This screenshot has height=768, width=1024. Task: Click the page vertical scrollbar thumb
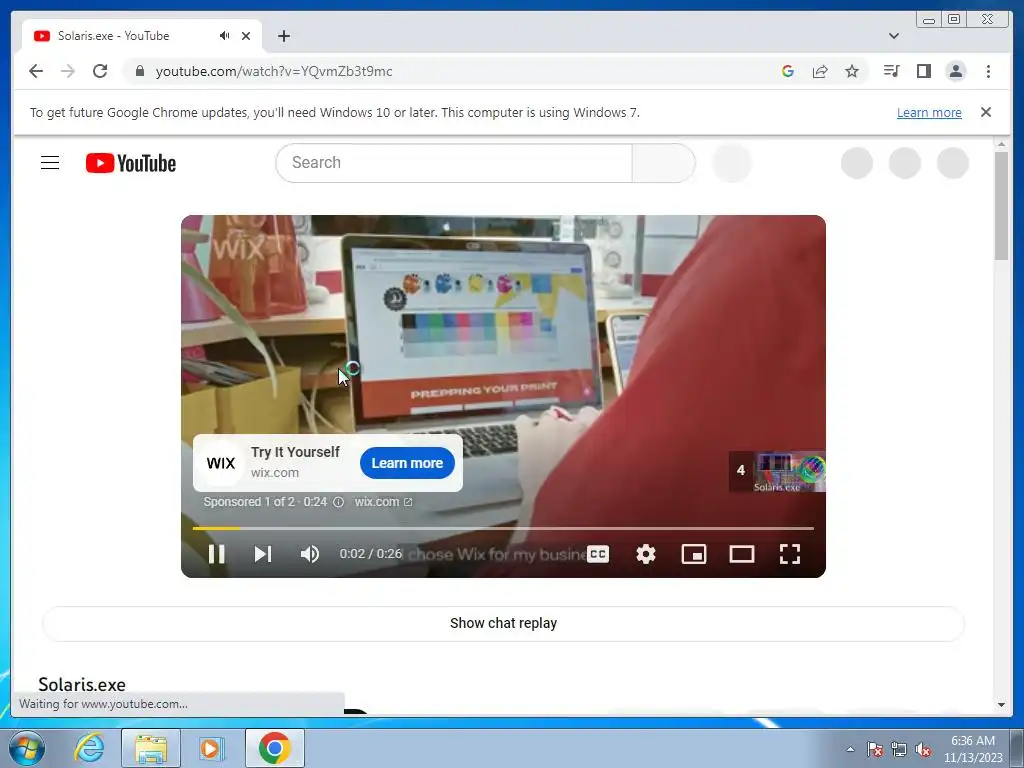(x=1002, y=206)
